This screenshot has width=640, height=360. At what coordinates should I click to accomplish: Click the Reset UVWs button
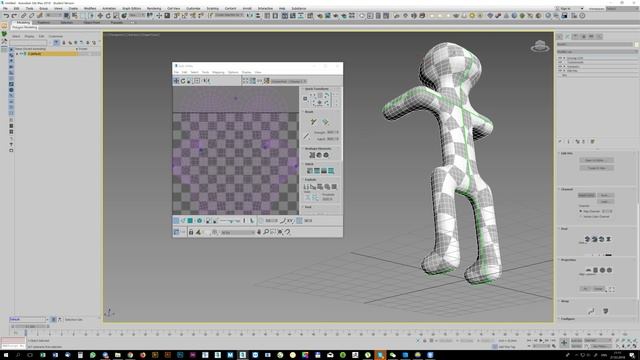(587, 196)
